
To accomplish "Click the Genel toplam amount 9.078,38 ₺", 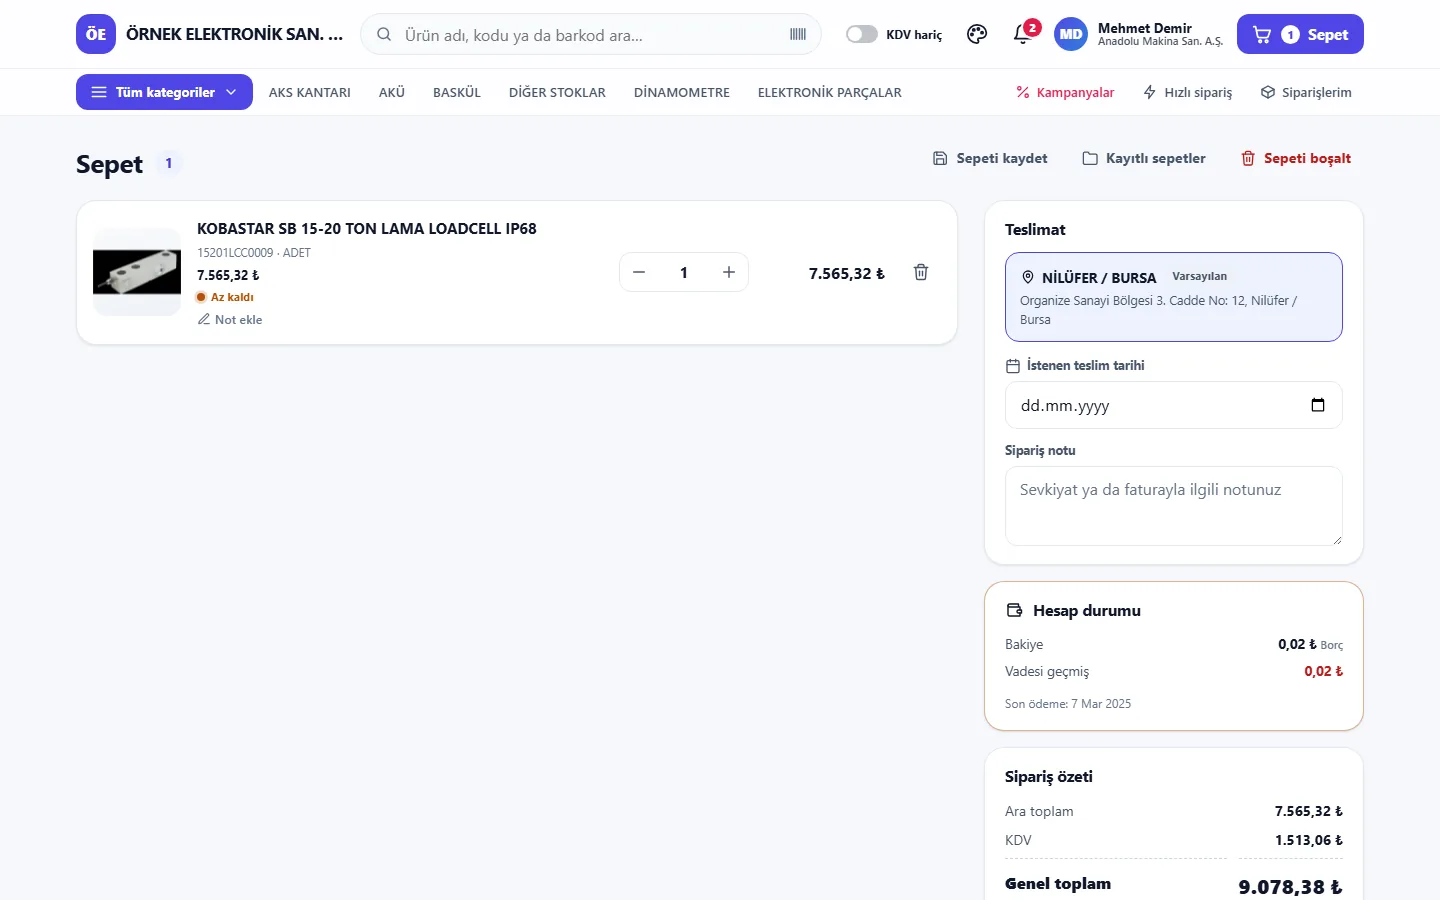I will [1290, 887].
